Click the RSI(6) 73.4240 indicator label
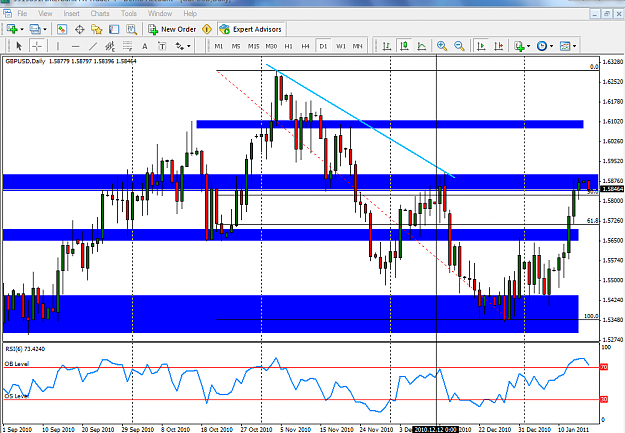The image size is (625, 433). (25, 349)
